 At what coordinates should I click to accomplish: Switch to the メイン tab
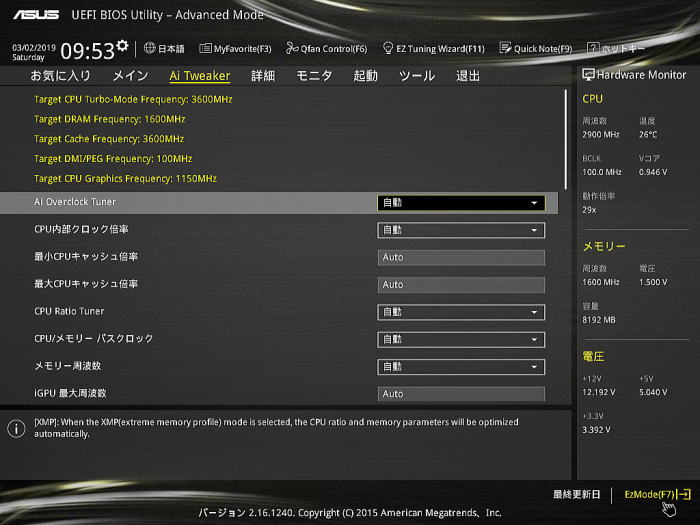coord(130,75)
